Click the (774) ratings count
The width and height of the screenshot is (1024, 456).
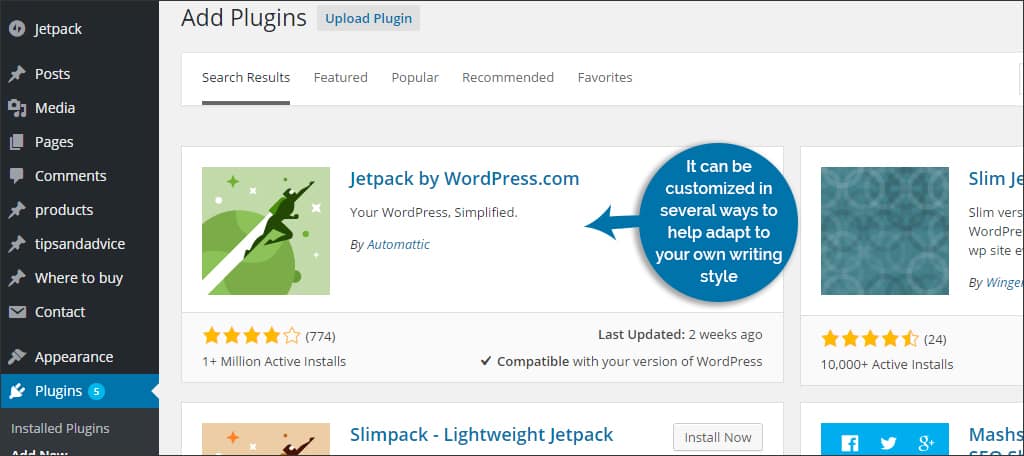(x=320, y=337)
